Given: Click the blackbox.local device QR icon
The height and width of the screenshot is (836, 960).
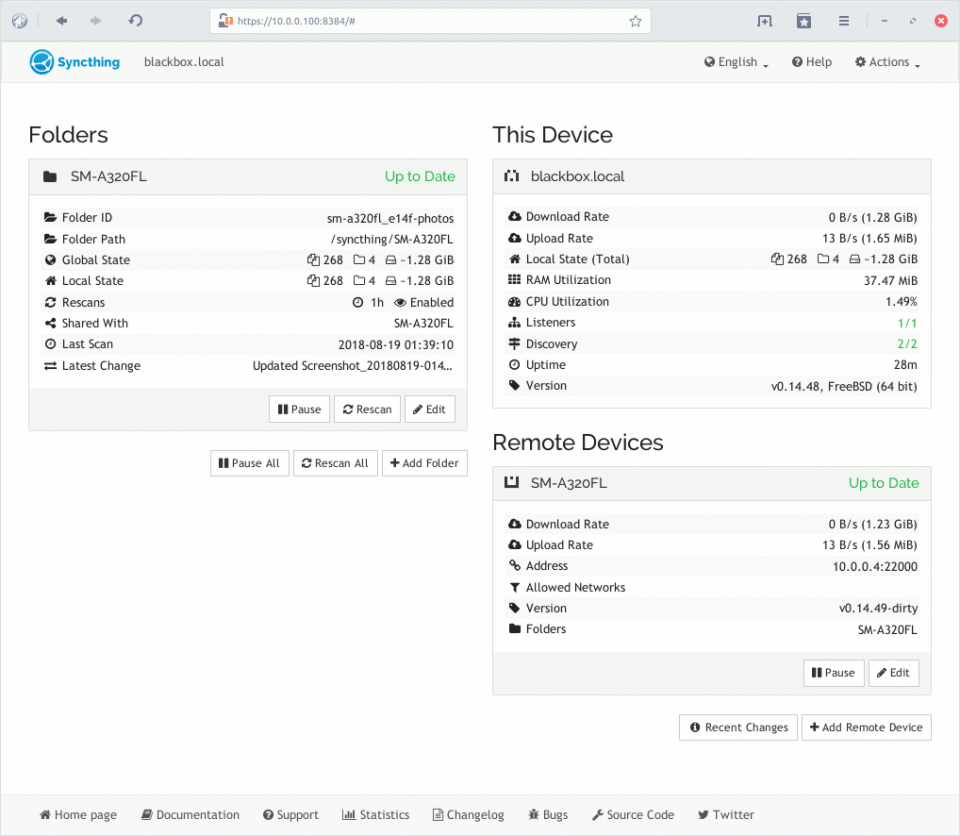Looking at the screenshot, I should coord(512,176).
